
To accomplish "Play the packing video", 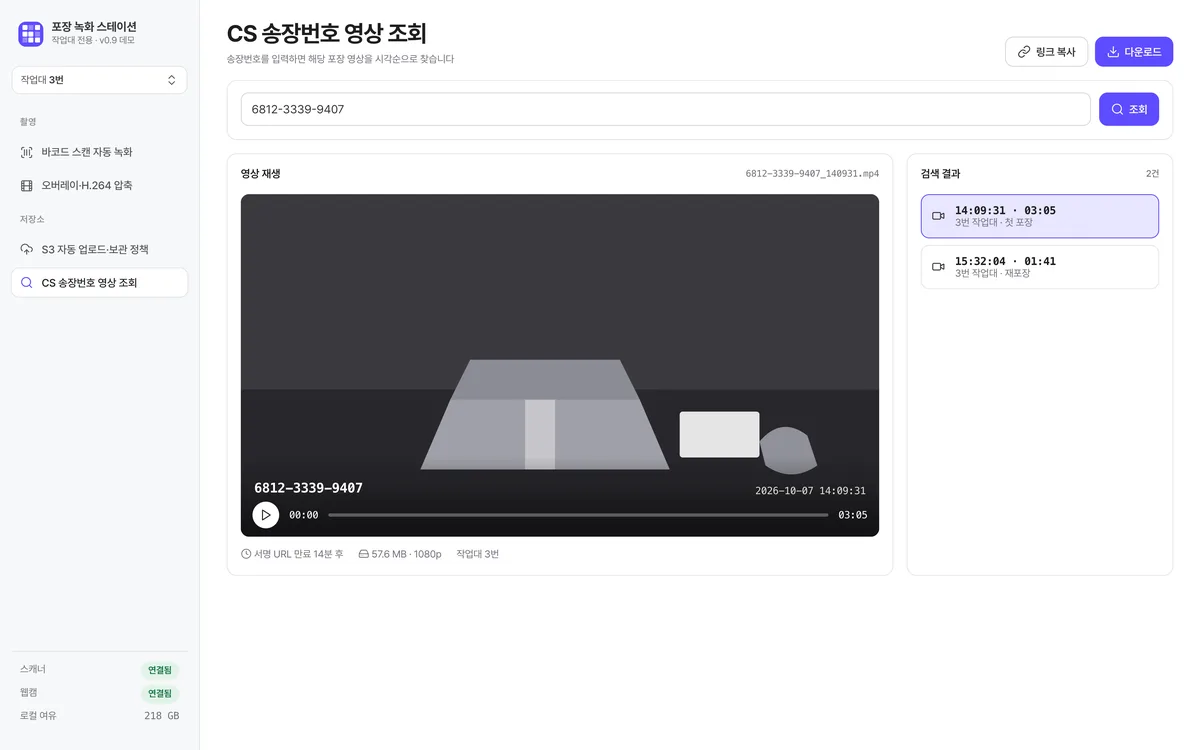I will click(266, 515).
